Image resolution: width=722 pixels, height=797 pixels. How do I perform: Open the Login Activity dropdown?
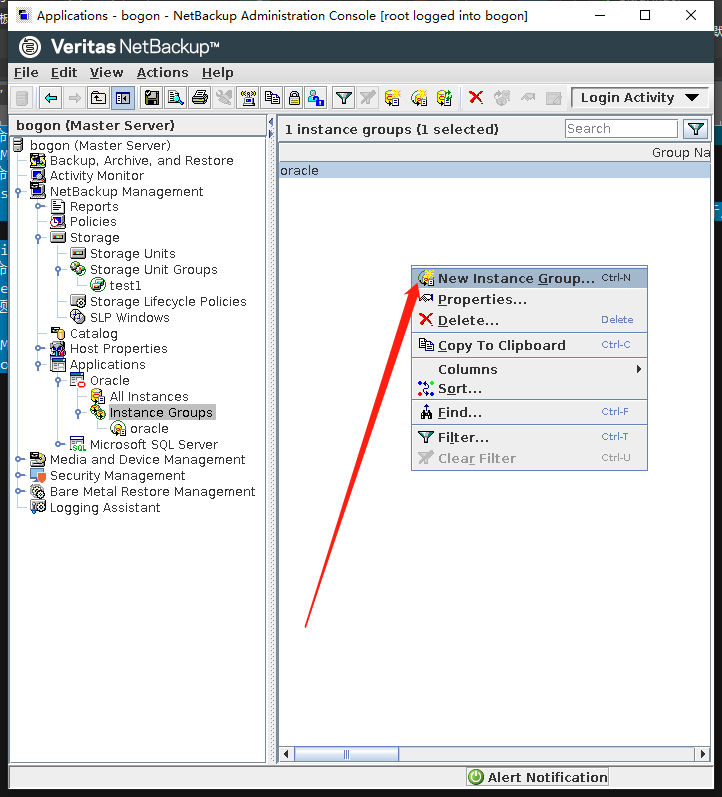point(640,98)
